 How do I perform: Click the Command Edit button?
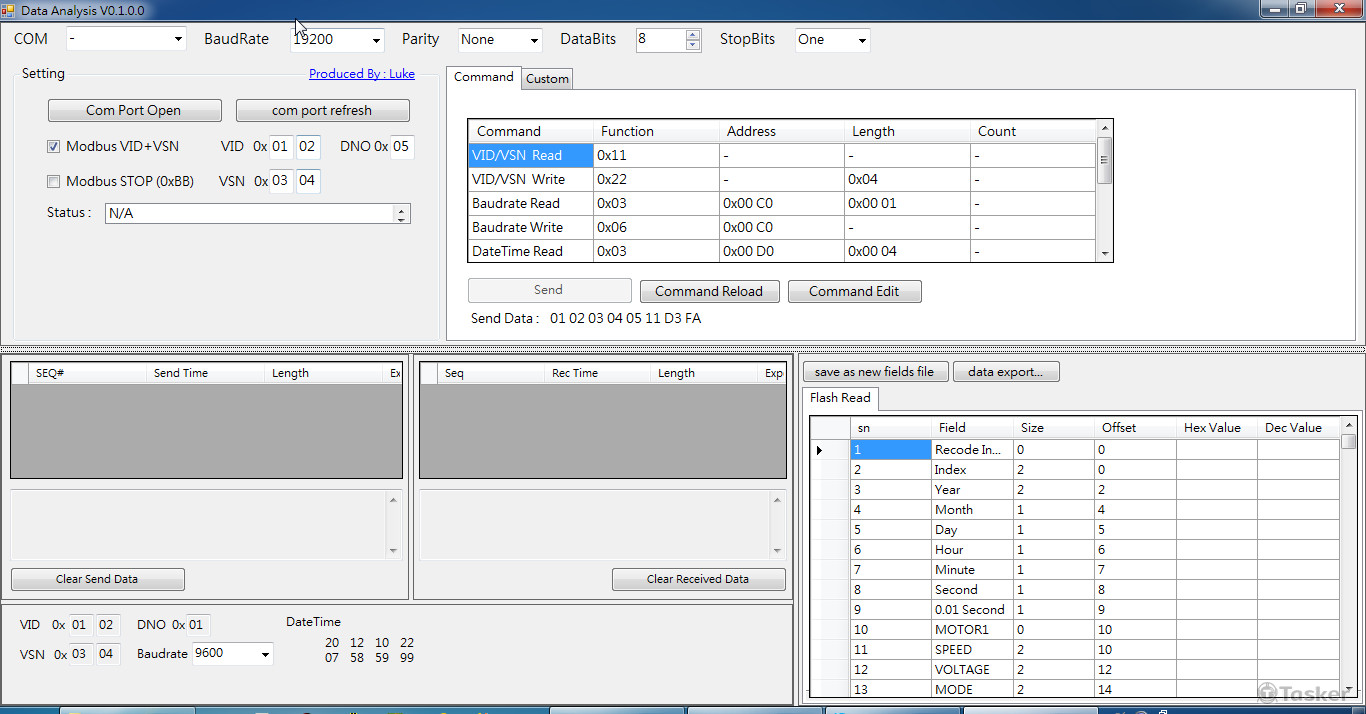pos(854,291)
